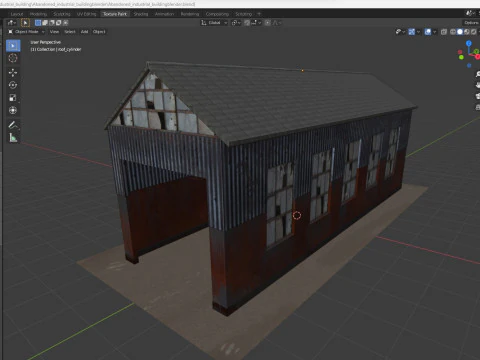Select the Texture Paint workspace tab
This screenshot has width=480, height=360.
click(115, 14)
